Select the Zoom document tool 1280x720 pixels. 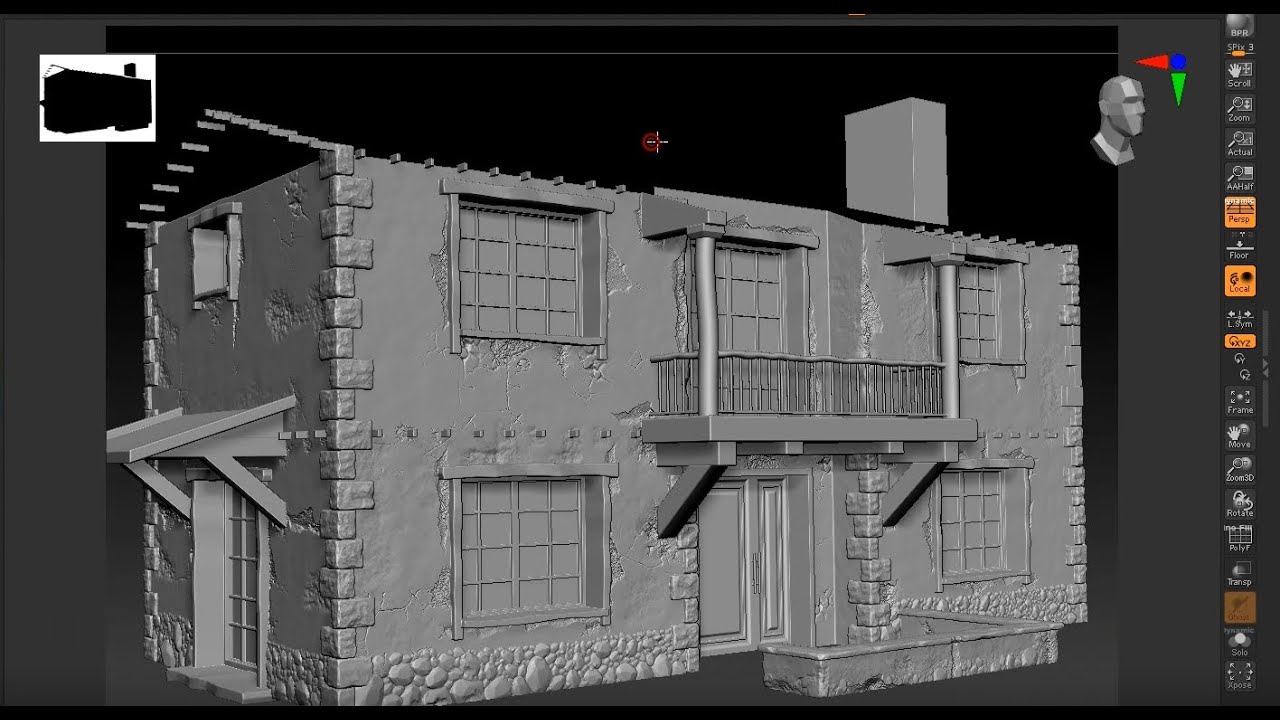pyautogui.click(x=1240, y=109)
